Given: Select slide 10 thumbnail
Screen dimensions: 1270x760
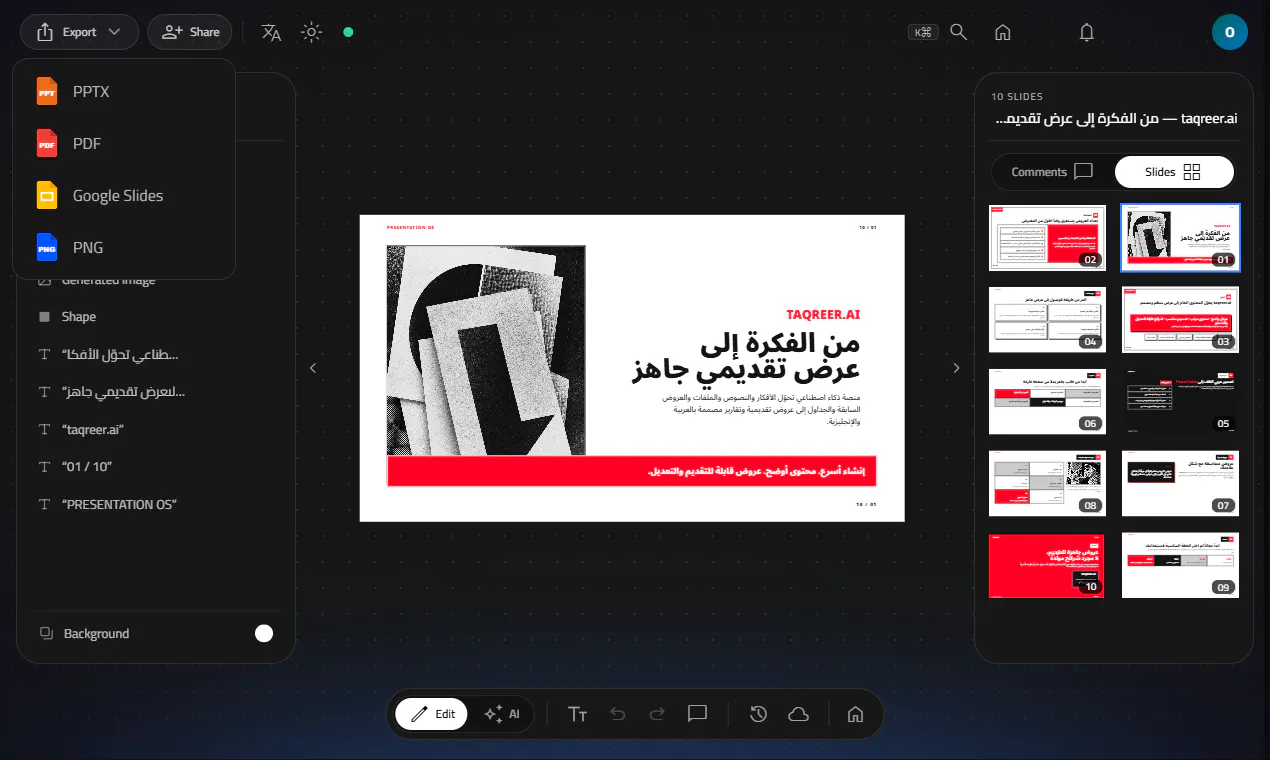Looking at the screenshot, I should point(1047,566).
